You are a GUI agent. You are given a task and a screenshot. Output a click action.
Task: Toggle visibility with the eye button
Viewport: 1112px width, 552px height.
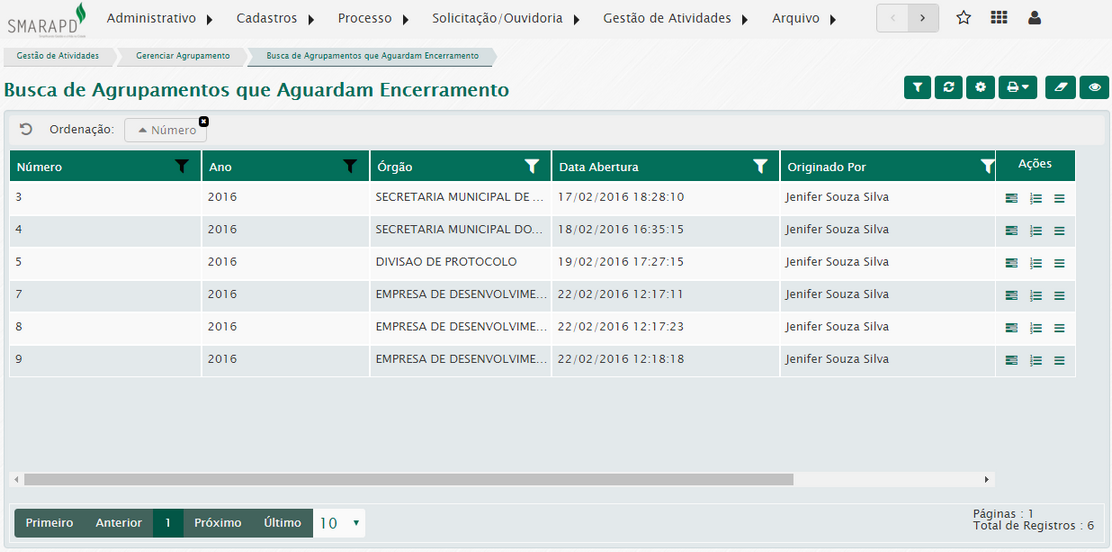[1095, 88]
